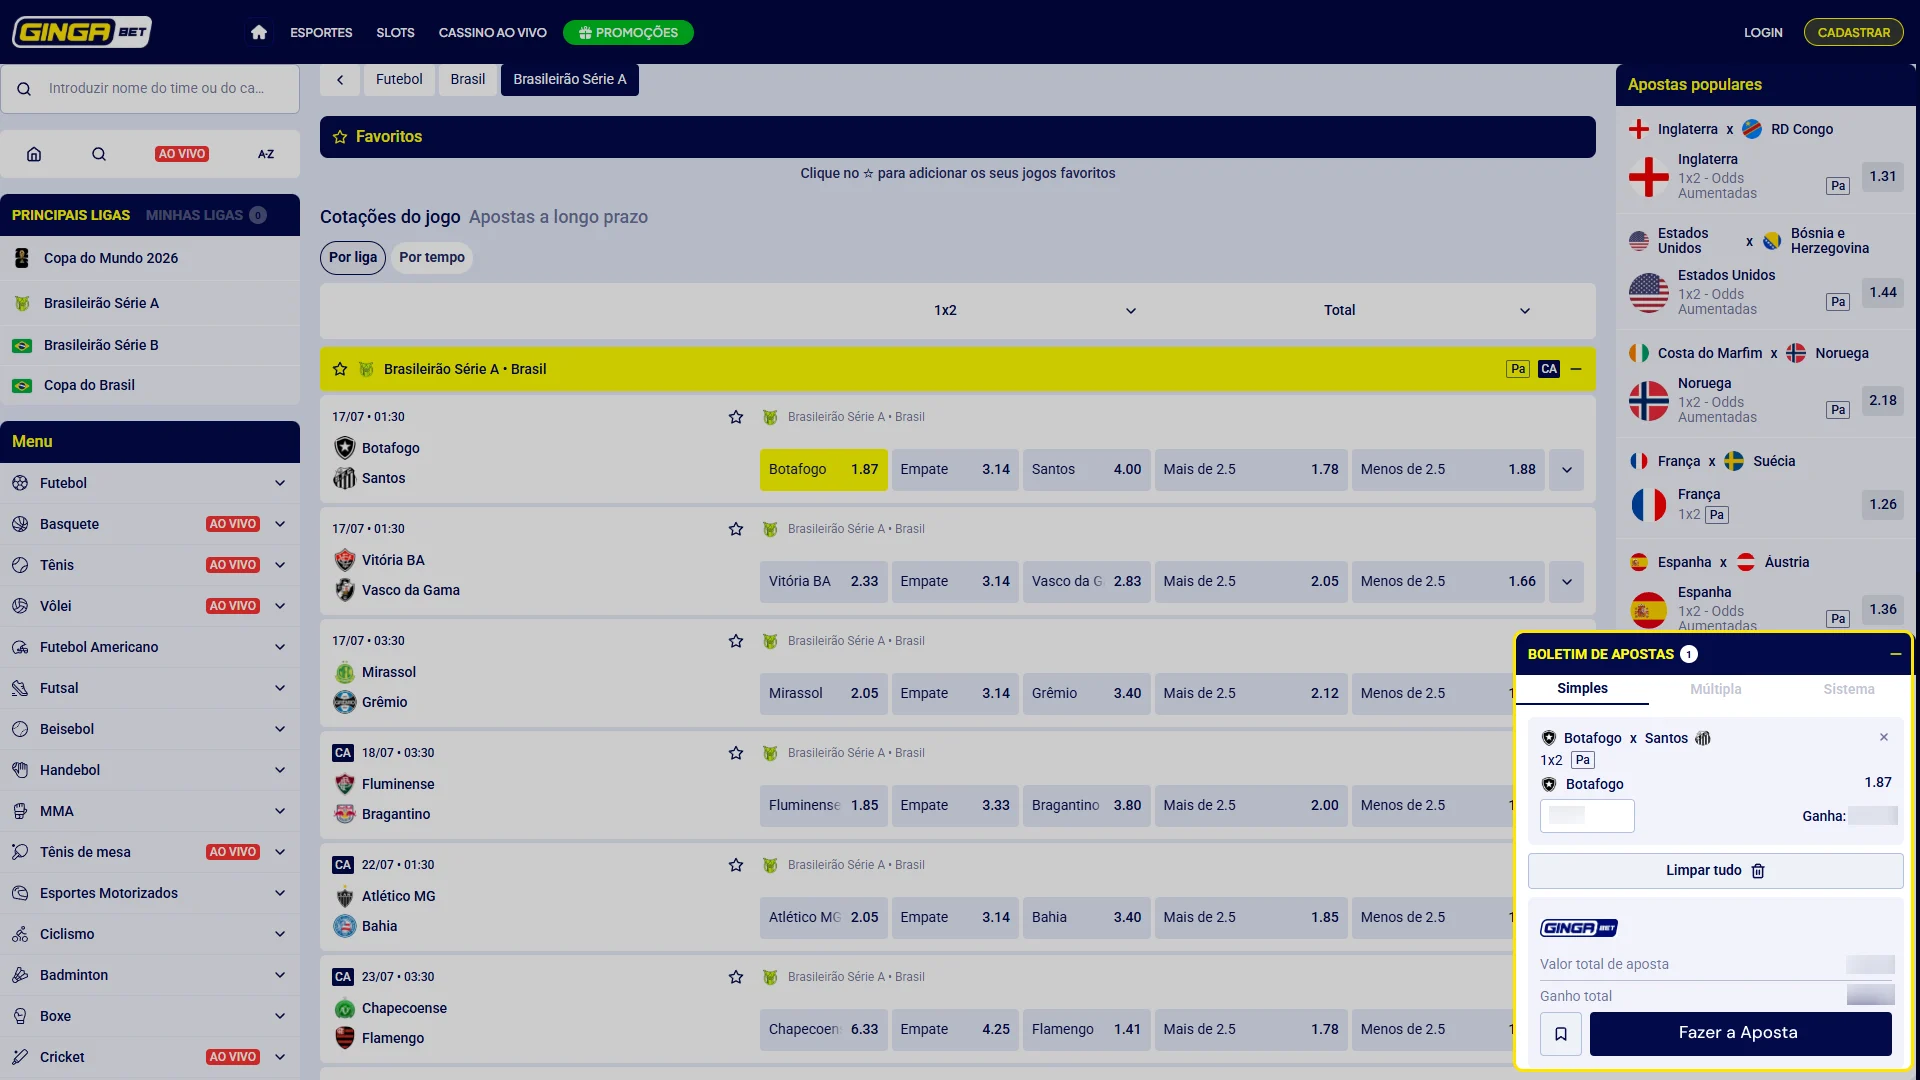Click Limpar tudo trash button
This screenshot has width=1920, height=1080.
[1716, 871]
